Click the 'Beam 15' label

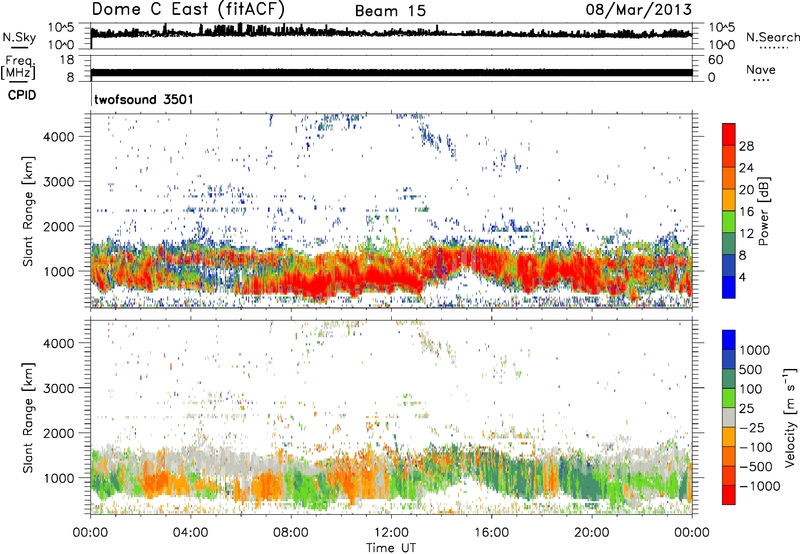tap(390, 11)
